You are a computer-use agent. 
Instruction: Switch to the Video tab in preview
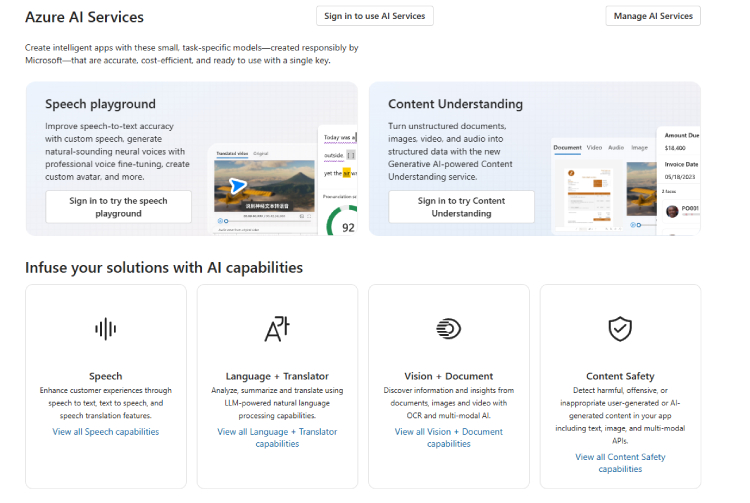point(594,148)
